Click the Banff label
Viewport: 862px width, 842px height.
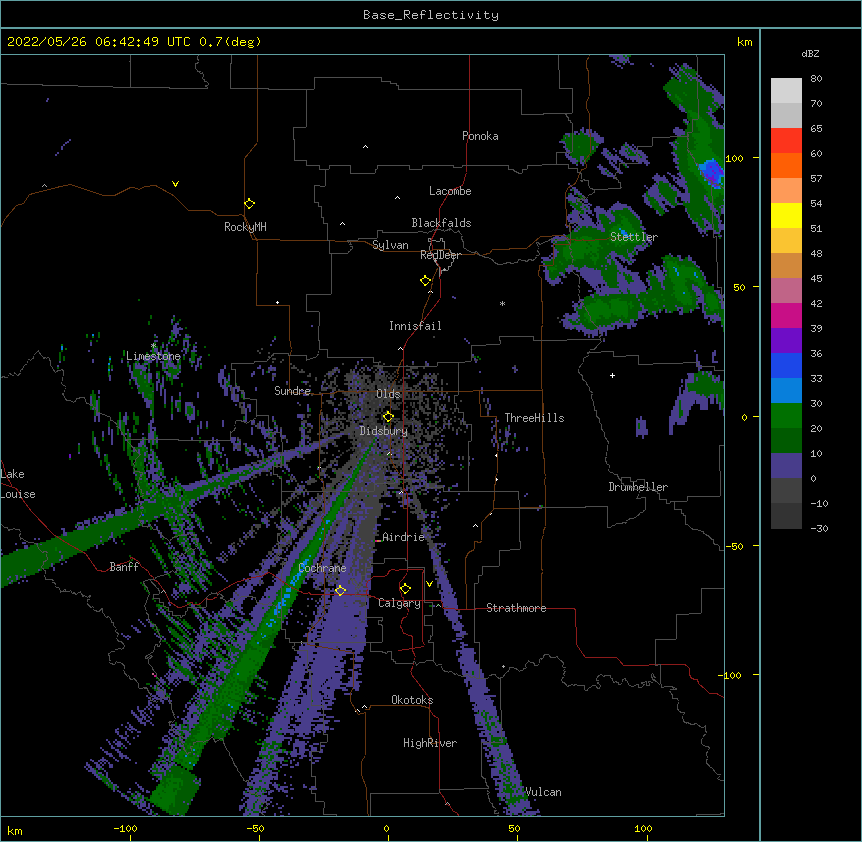tap(124, 567)
